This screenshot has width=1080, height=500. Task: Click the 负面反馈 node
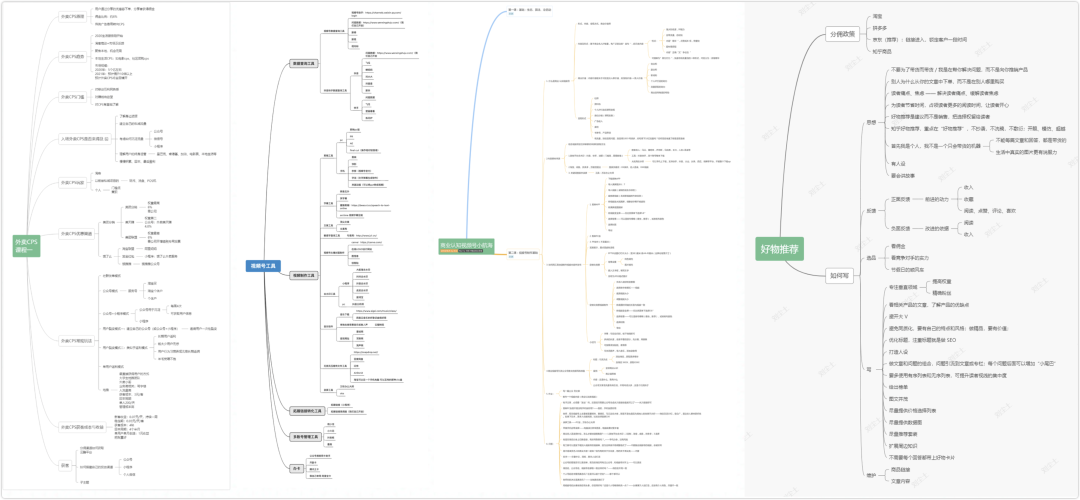pos(900,228)
